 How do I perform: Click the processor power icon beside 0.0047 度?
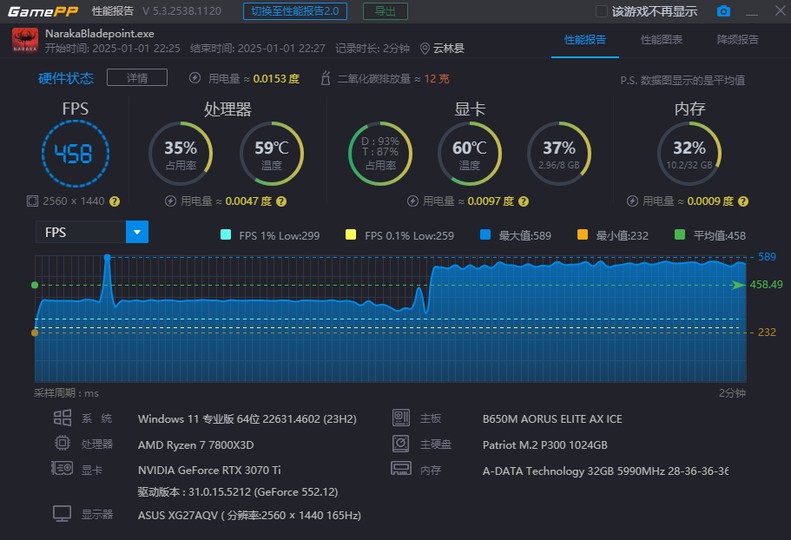coord(171,201)
